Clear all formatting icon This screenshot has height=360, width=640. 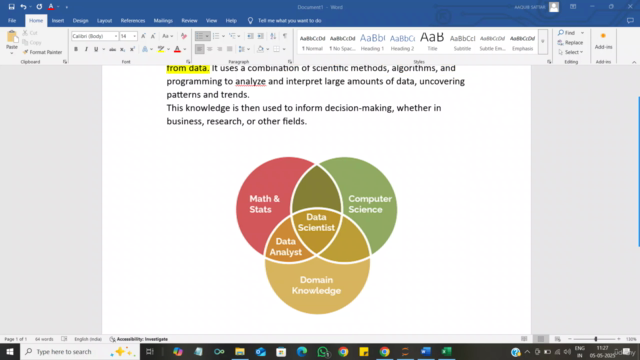[x=184, y=36]
